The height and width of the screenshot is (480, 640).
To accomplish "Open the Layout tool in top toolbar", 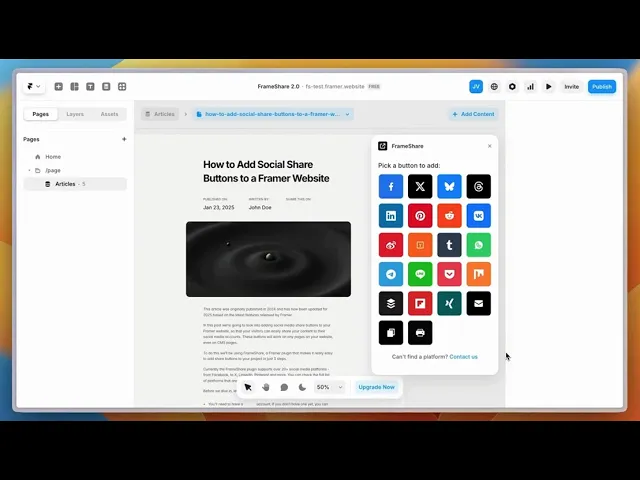I will coord(74,87).
